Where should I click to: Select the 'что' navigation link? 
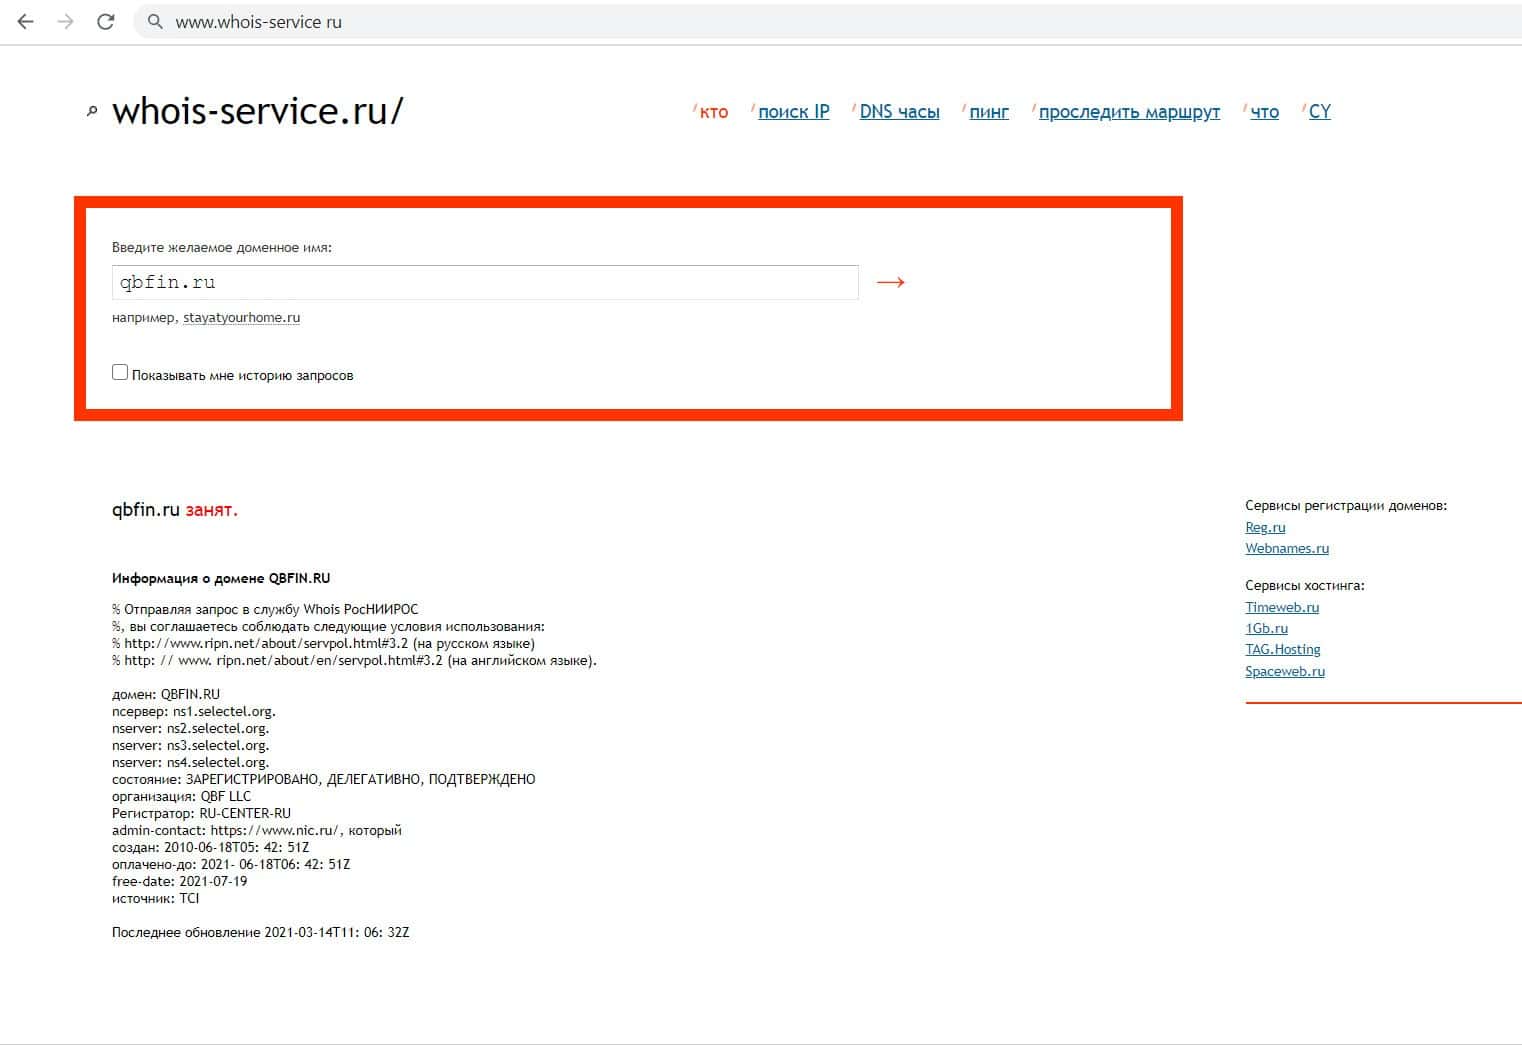pos(1264,112)
